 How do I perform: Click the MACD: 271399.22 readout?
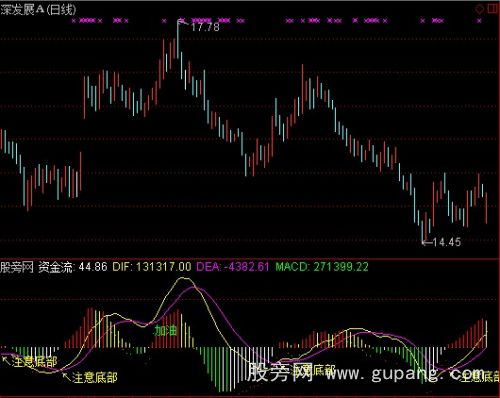[x=322, y=267]
